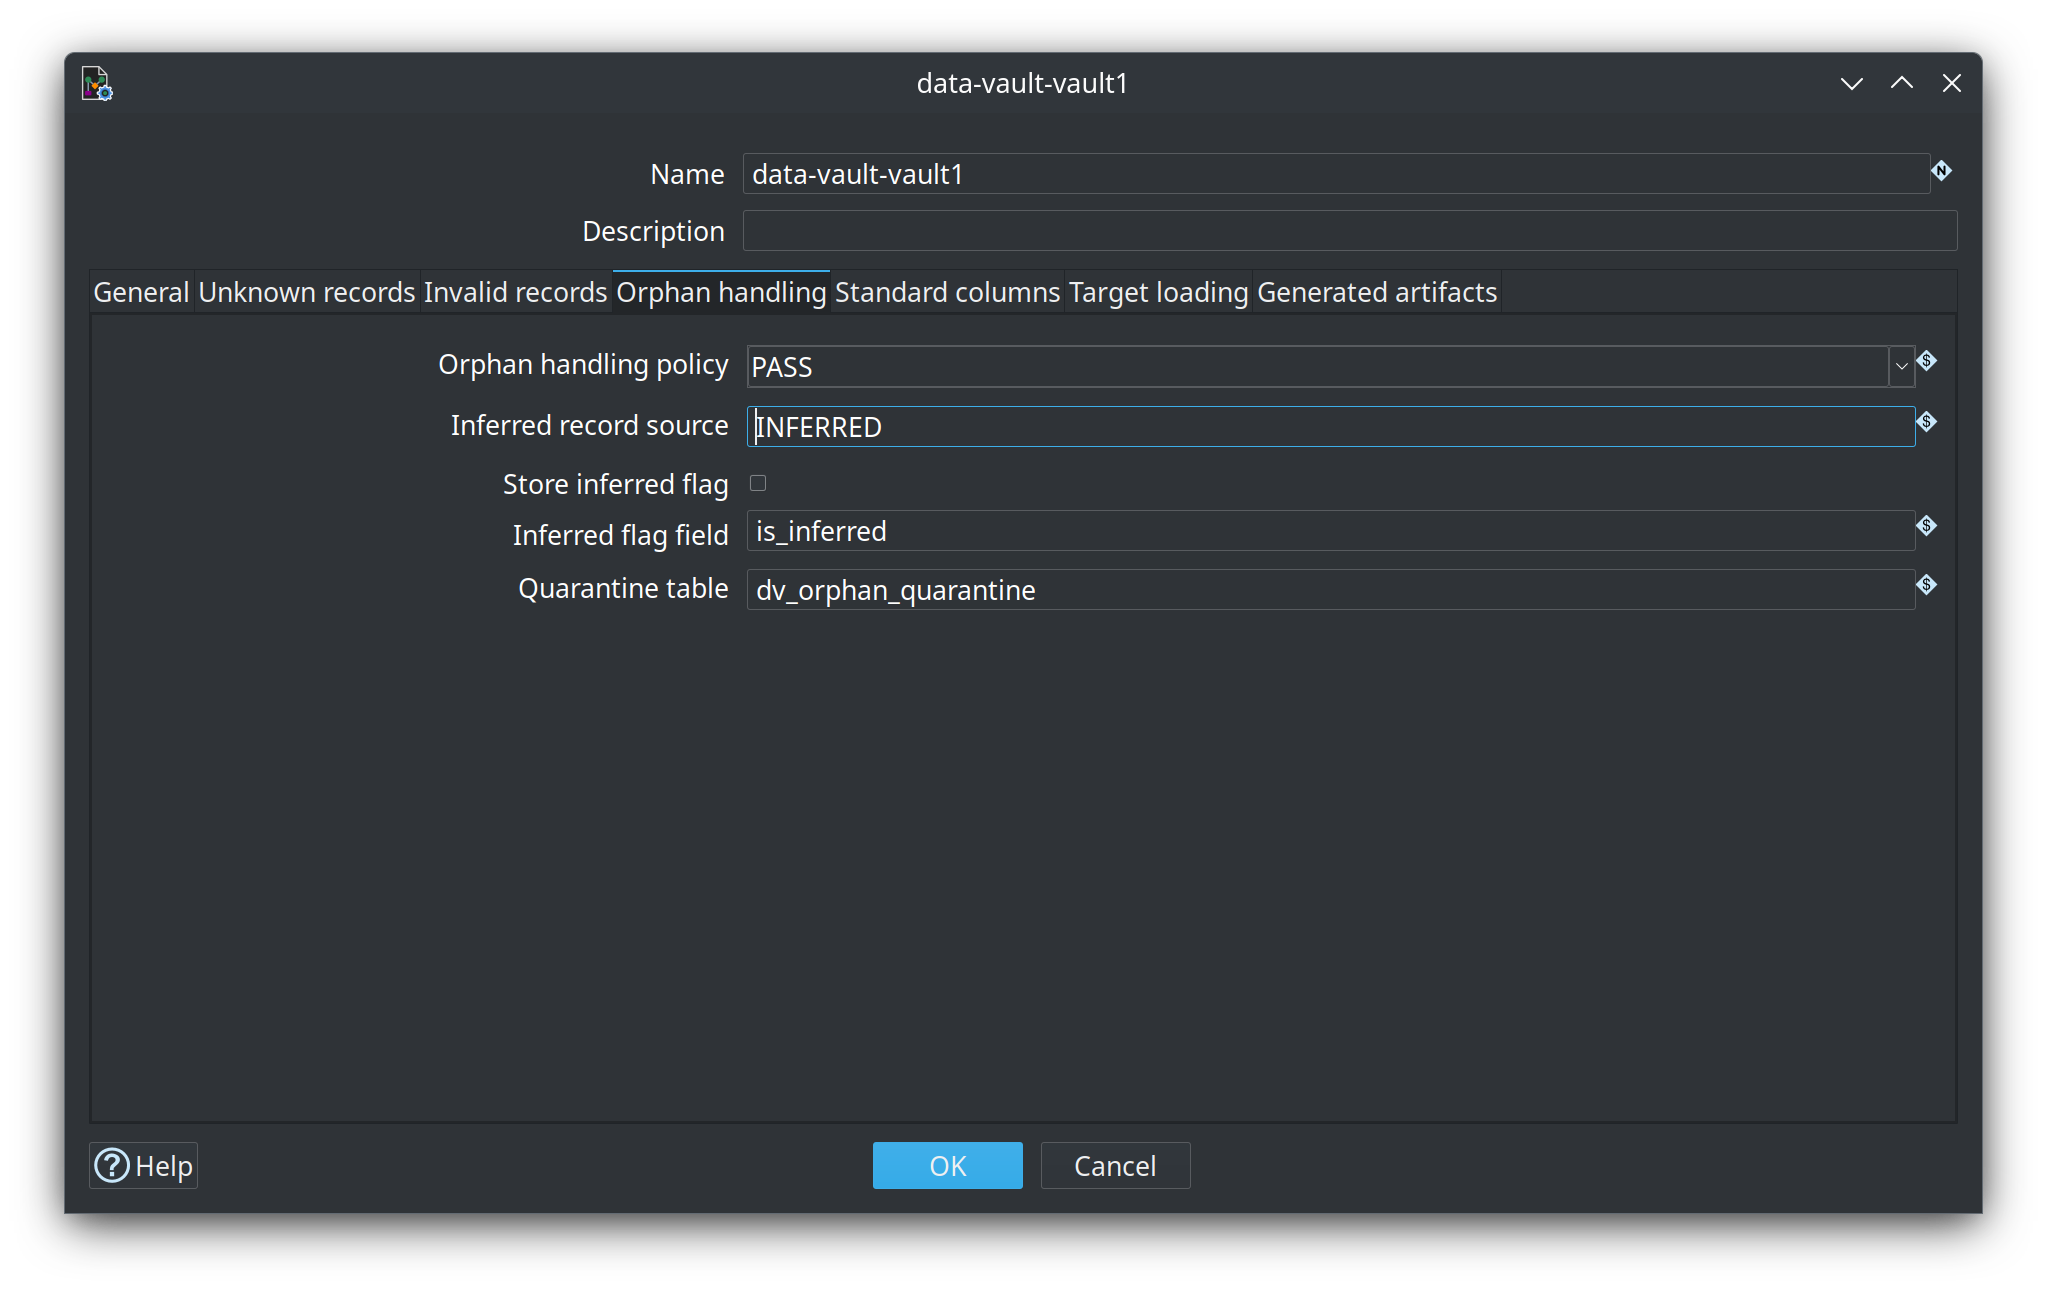Click variable icon beside Quarantine table
The width and height of the screenshot is (2047, 1290).
tap(1927, 585)
